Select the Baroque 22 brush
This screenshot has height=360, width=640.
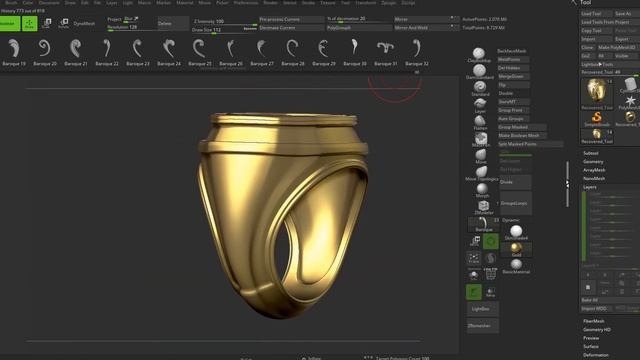tap(107, 51)
